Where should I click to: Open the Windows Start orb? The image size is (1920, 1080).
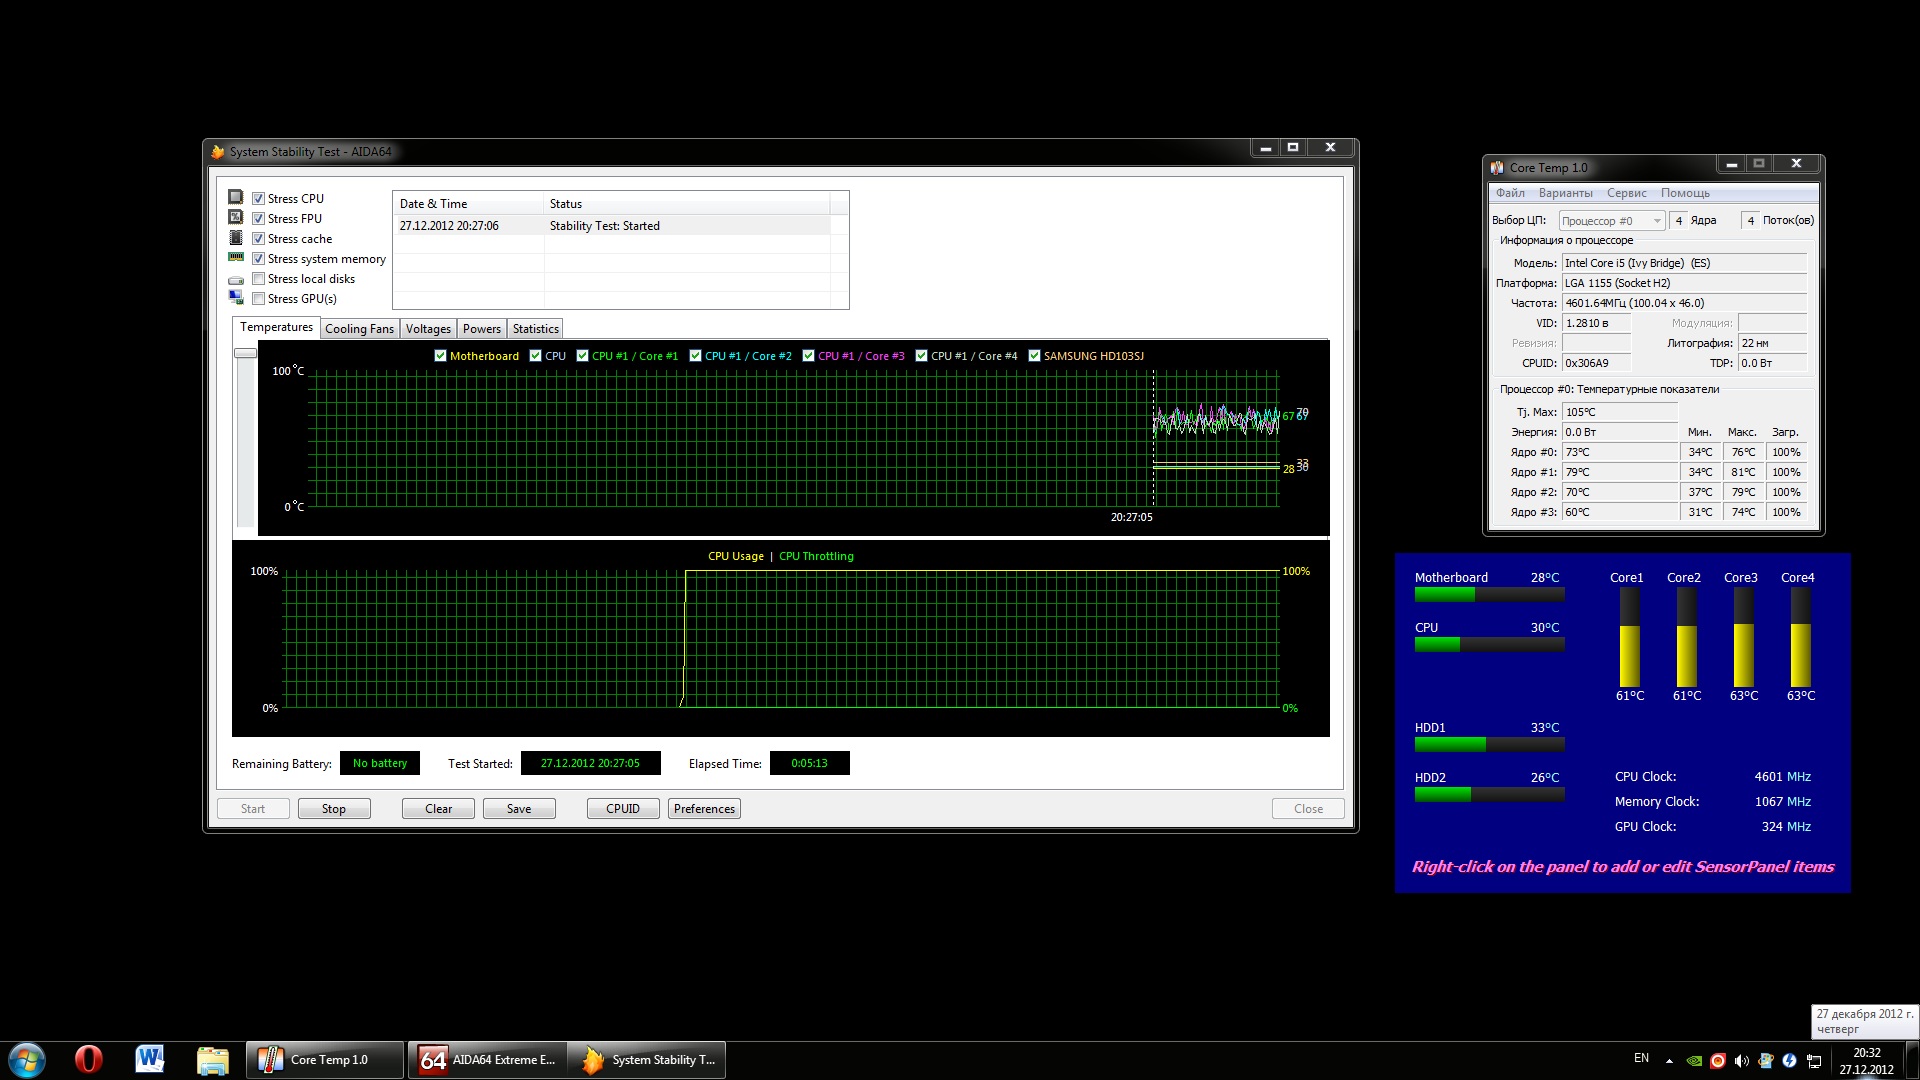[x=27, y=1059]
